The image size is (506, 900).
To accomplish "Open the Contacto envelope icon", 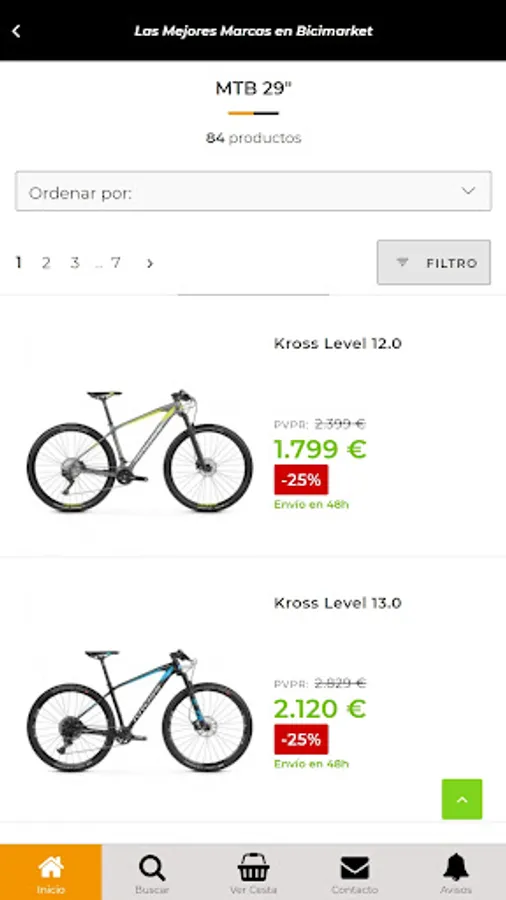I will (355, 868).
